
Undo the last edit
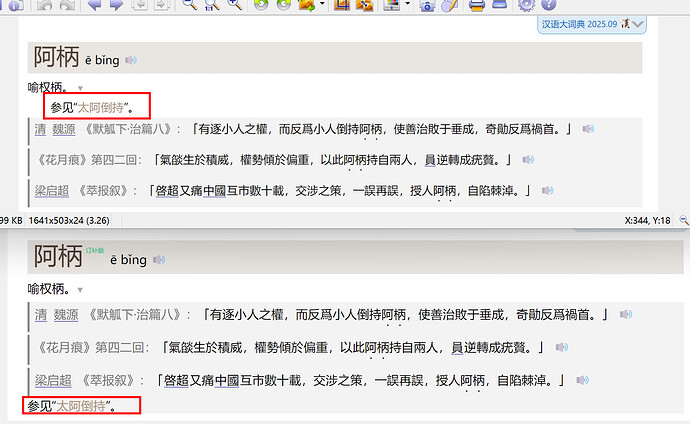coord(44,5)
